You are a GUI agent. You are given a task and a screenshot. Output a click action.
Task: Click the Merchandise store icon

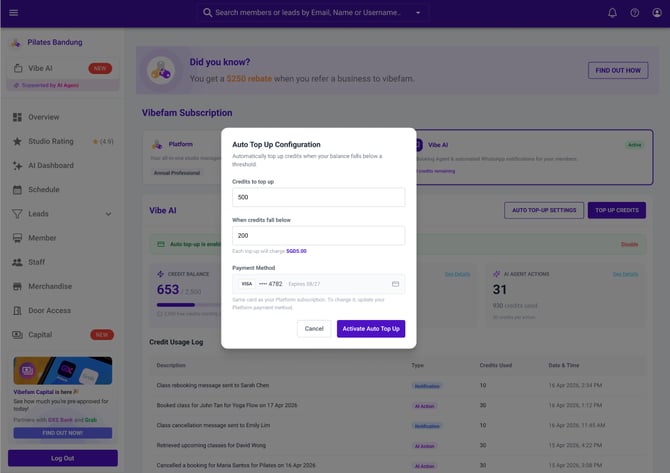[17, 286]
